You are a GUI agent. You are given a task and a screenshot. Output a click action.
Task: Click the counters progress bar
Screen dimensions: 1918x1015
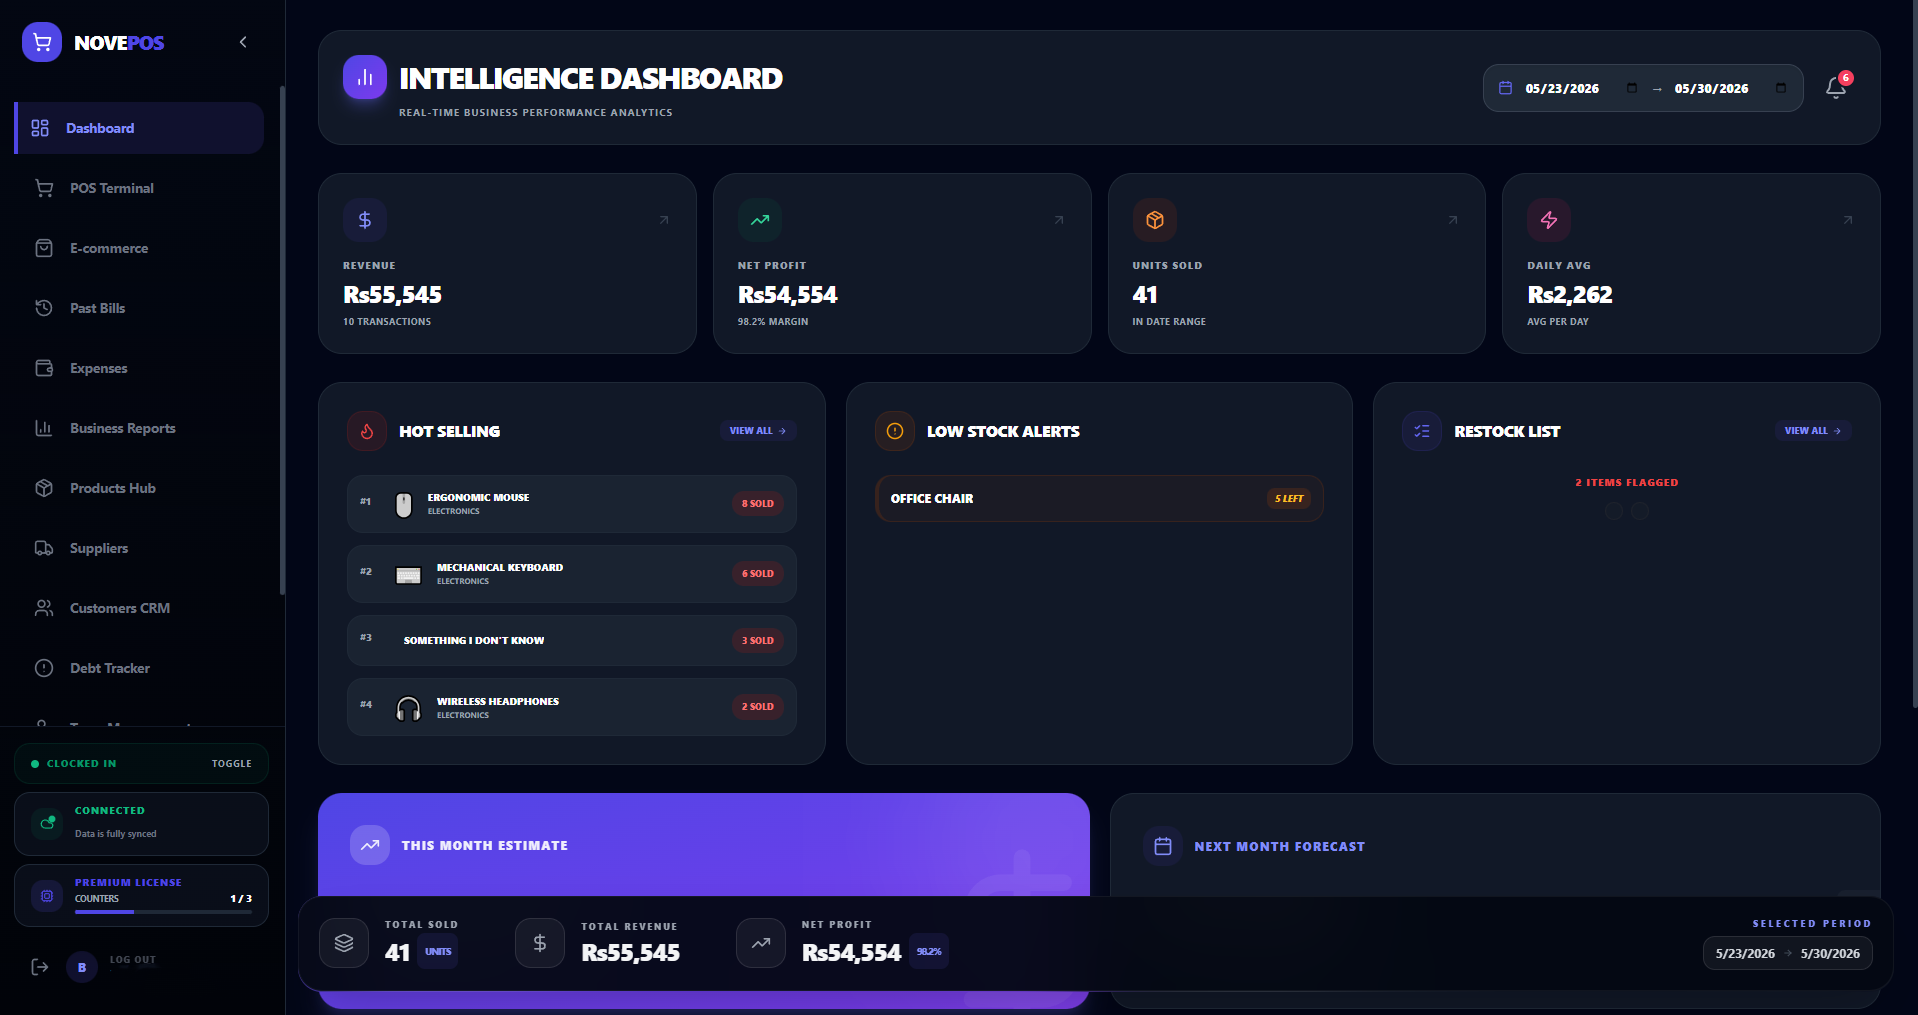(163, 912)
